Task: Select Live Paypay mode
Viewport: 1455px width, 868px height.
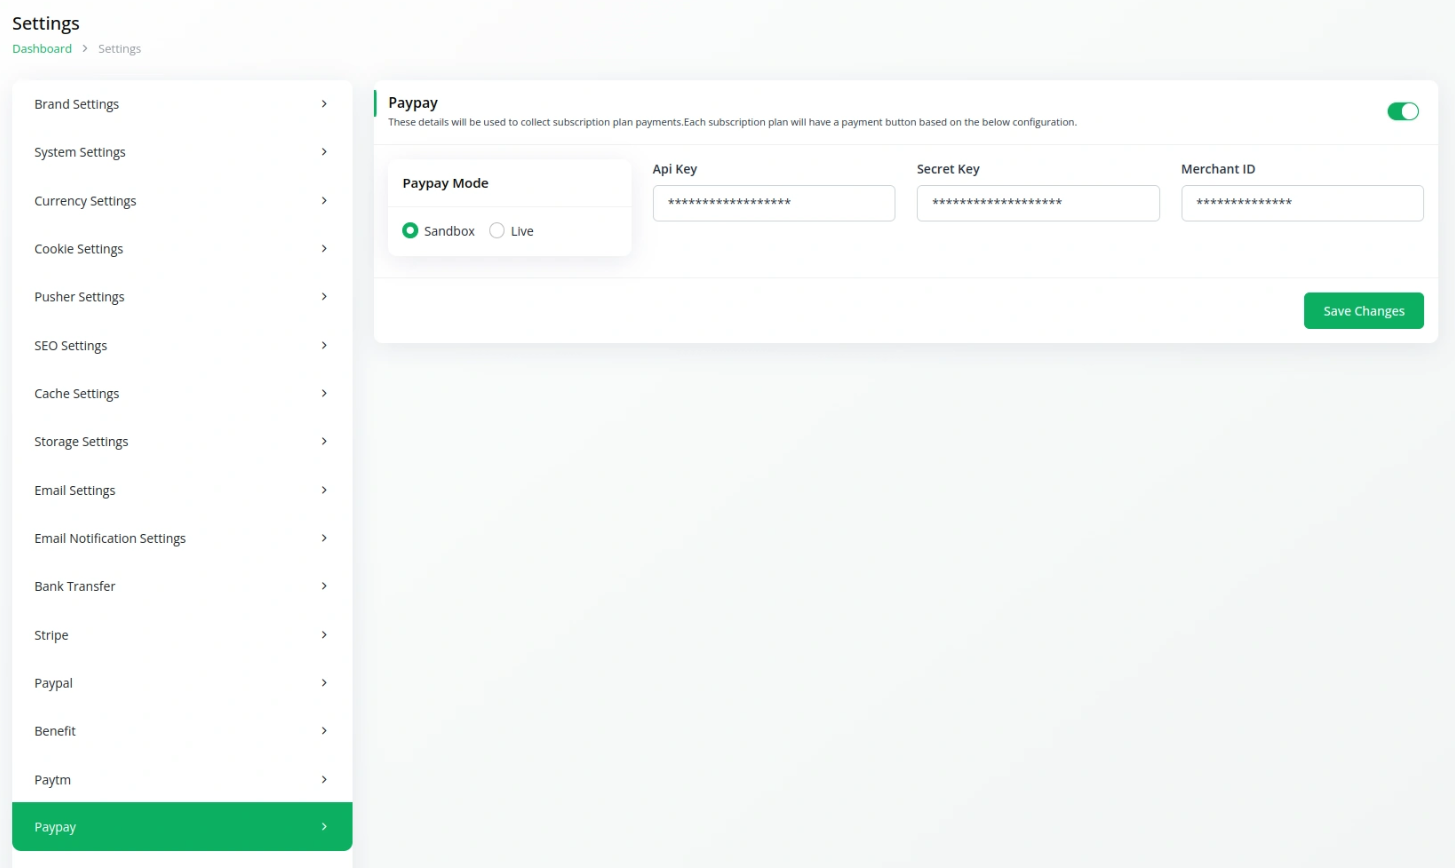Action: coord(497,231)
